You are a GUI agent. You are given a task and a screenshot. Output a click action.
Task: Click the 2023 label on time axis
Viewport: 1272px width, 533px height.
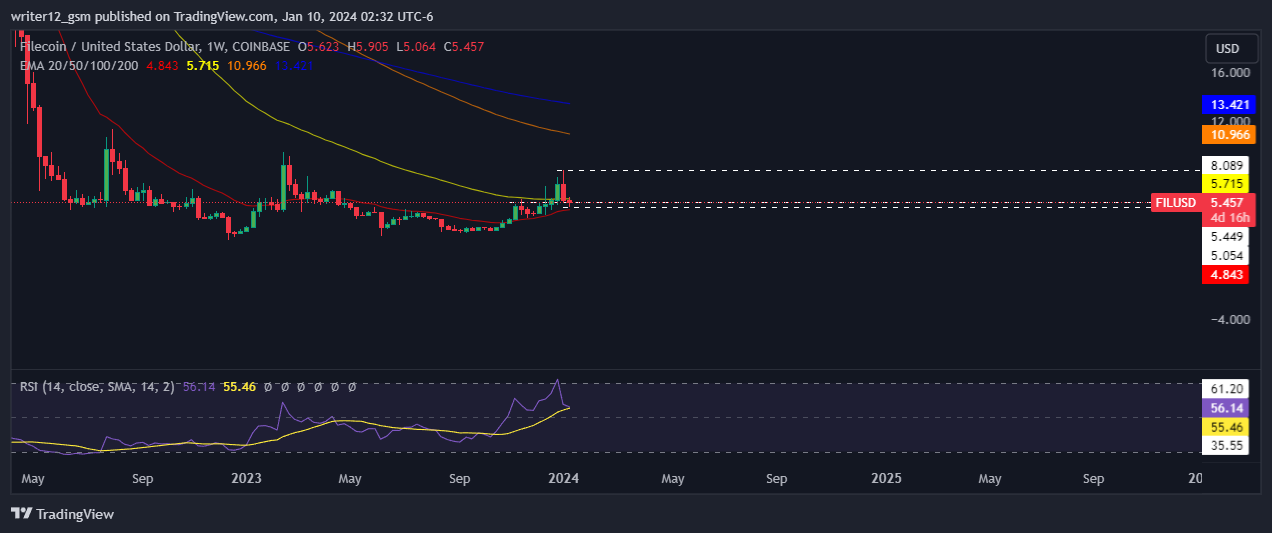coord(246,479)
